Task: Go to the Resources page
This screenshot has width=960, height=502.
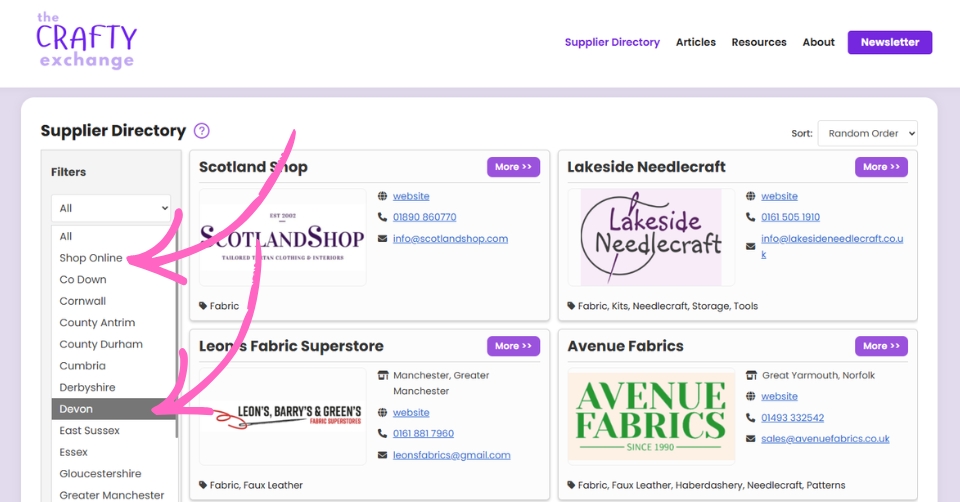Action: point(758,42)
